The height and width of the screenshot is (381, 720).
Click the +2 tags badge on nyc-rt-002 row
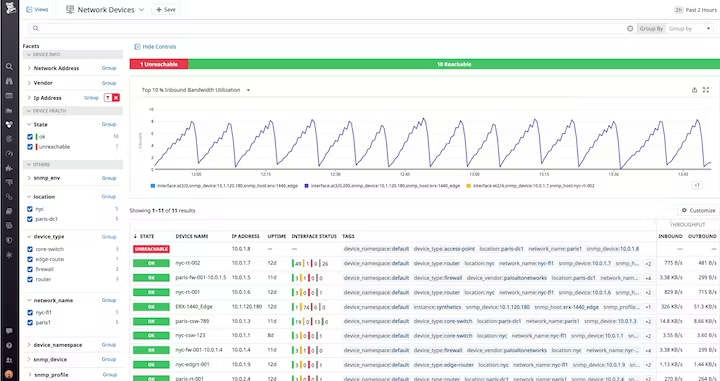[x=648, y=264]
